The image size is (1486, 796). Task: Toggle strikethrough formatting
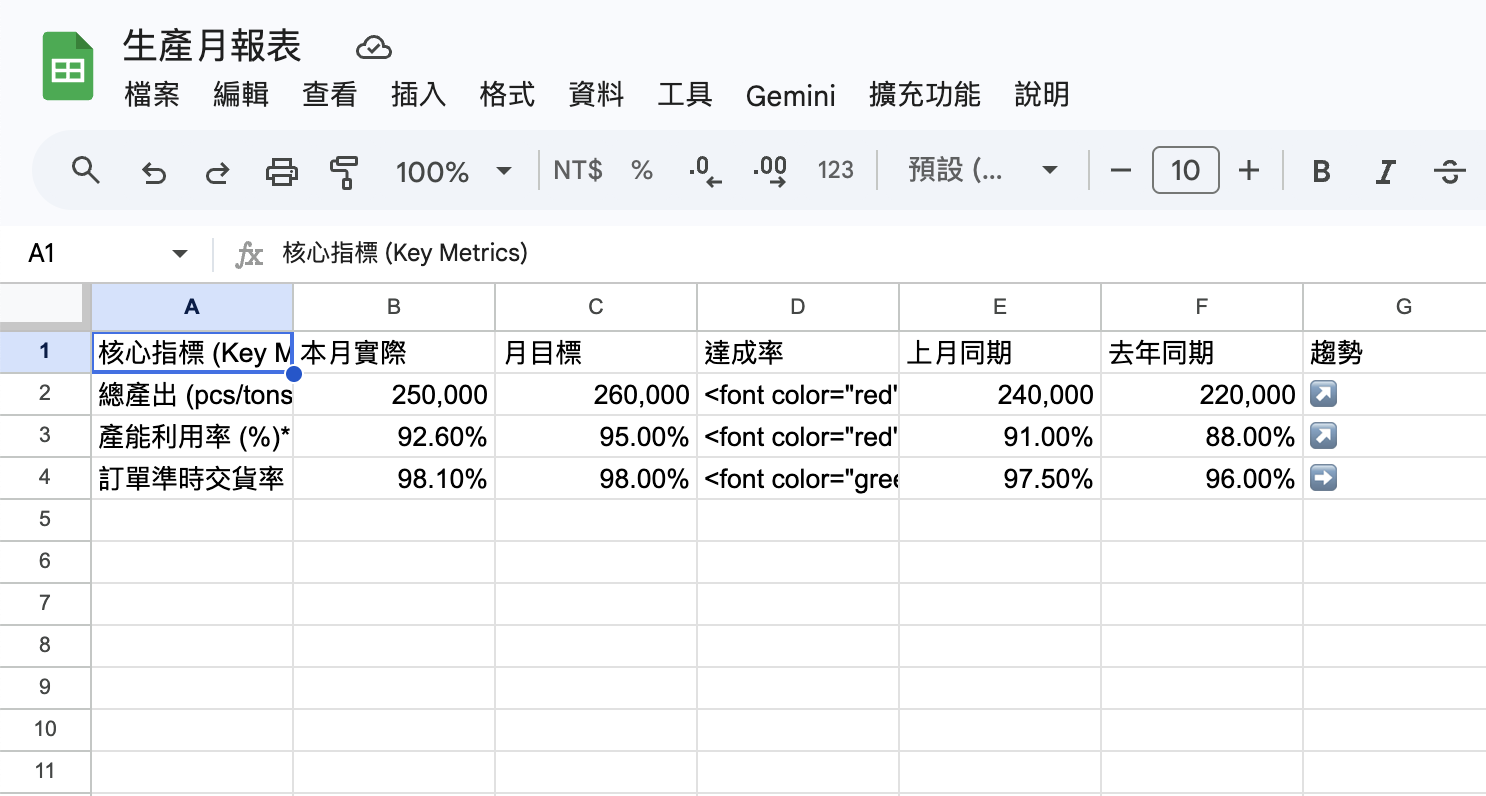click(x=1449, y=170)
